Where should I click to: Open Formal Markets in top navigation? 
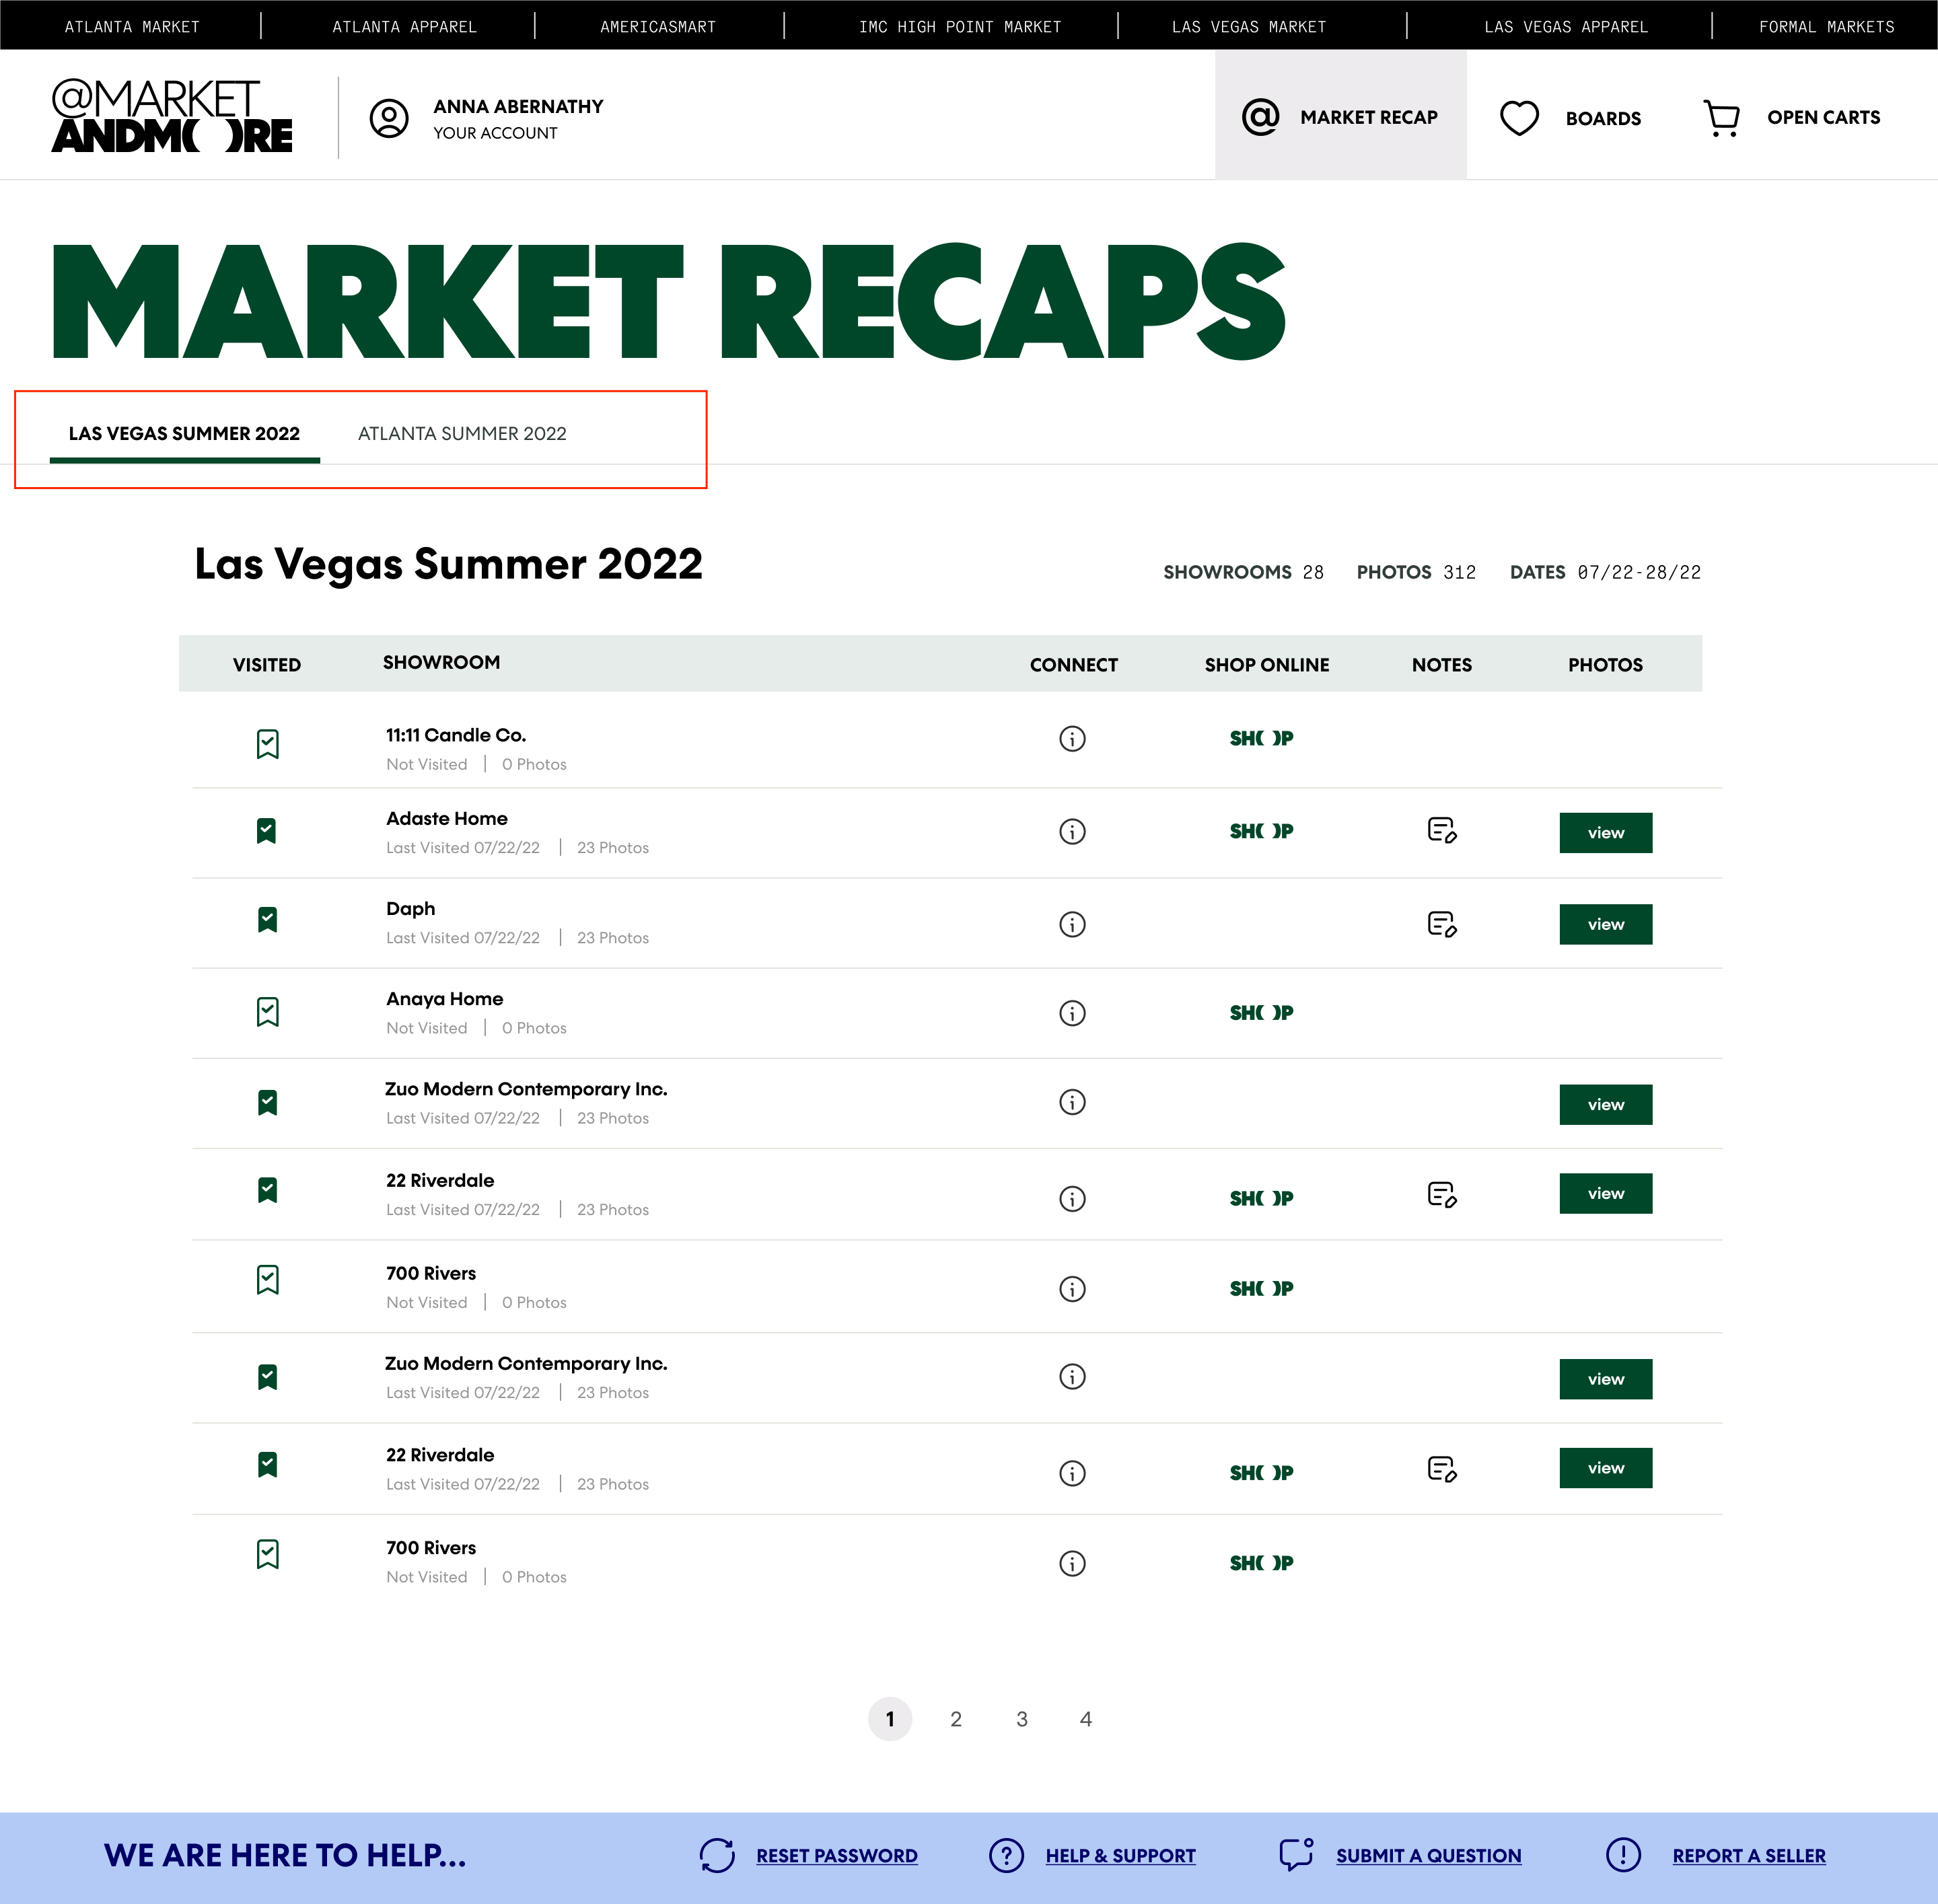1826,27
